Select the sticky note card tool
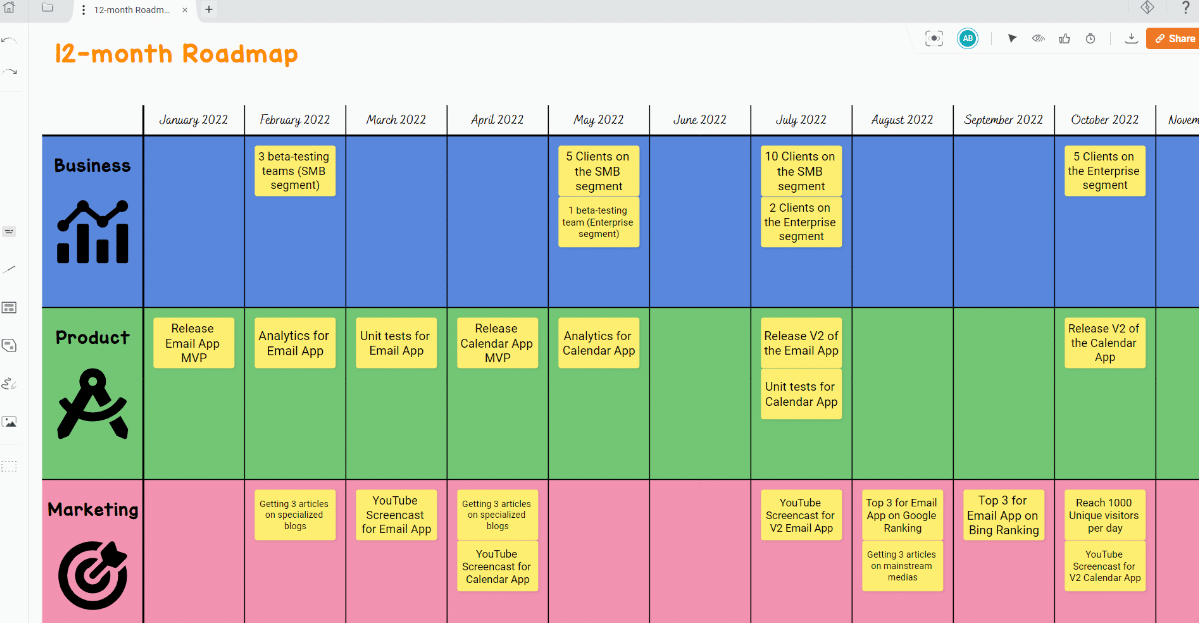 (x=9, y=345)
